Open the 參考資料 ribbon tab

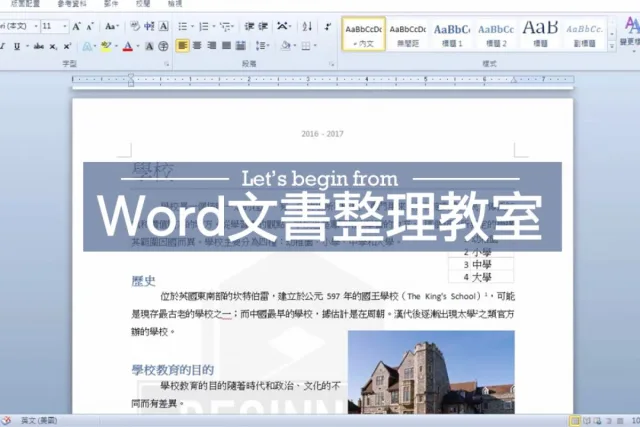[72, 4]
